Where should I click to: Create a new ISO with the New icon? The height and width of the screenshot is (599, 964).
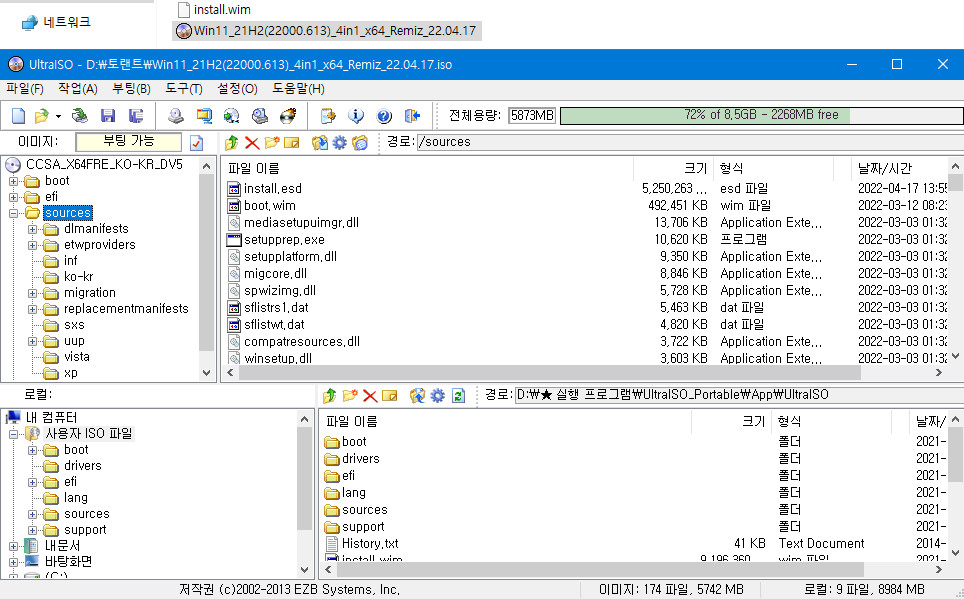pos(18,115)
